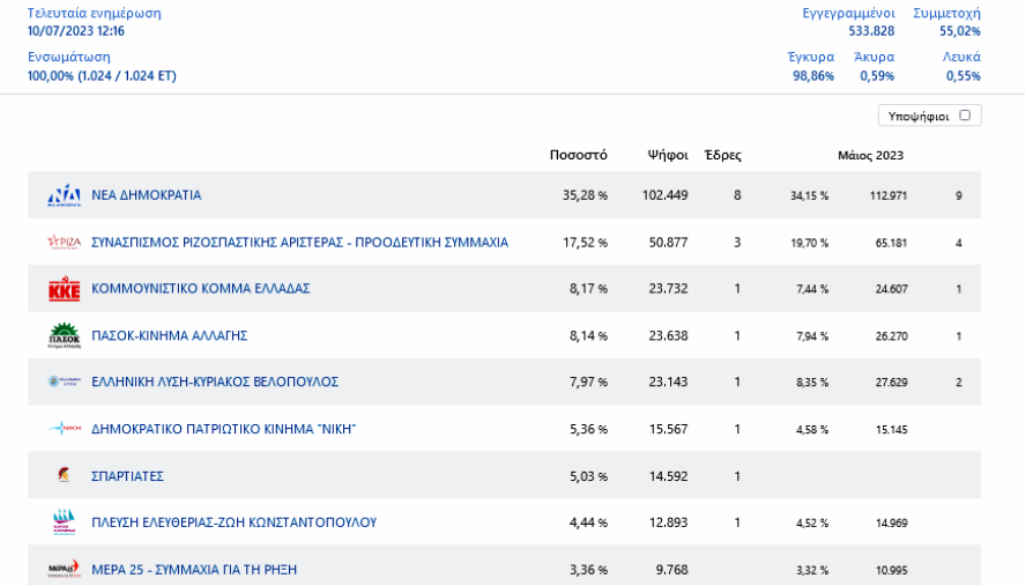The image size is (1025, 585).
Task: Enable the Υποψήφιοι checkbox
Action: [x=965, y=116]
